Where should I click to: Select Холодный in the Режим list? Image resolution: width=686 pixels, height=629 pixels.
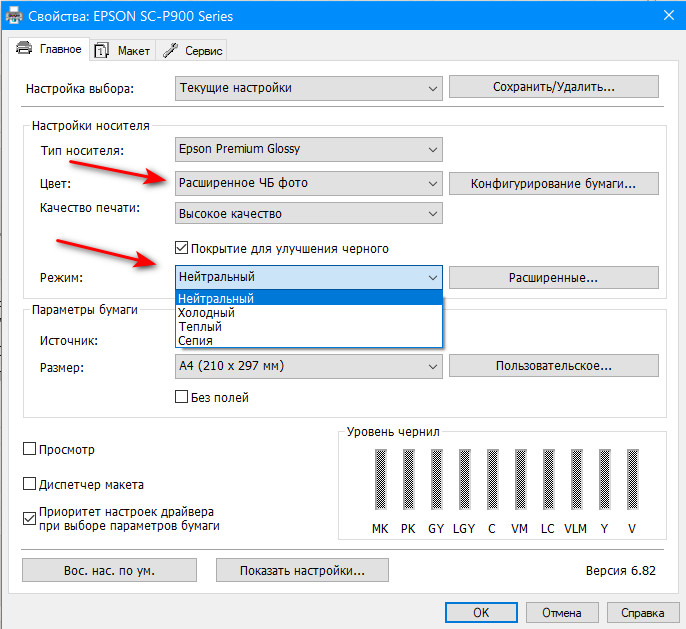coord(309,313)
